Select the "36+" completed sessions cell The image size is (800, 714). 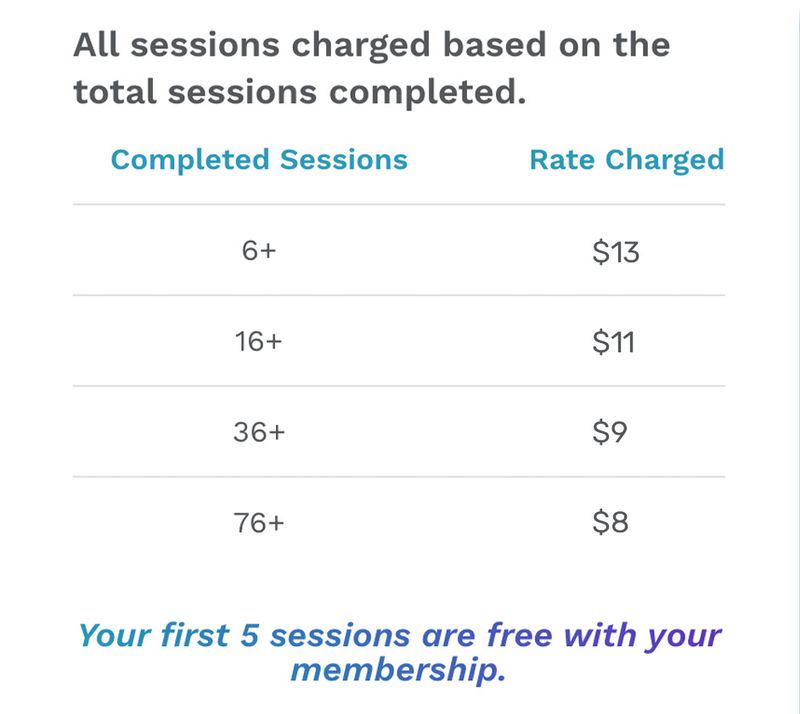point(259,433)
